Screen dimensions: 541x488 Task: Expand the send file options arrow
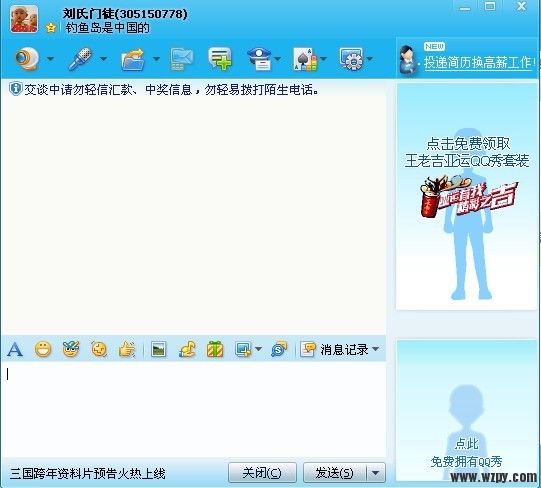(x=156, y=59)
